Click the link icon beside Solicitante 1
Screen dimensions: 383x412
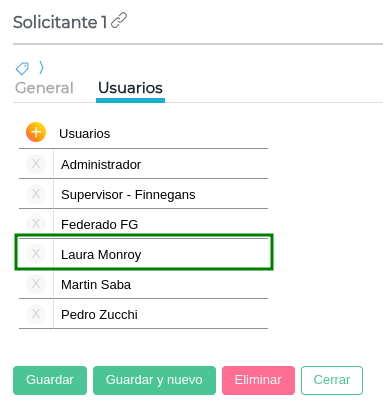click(x=119, y=20)
